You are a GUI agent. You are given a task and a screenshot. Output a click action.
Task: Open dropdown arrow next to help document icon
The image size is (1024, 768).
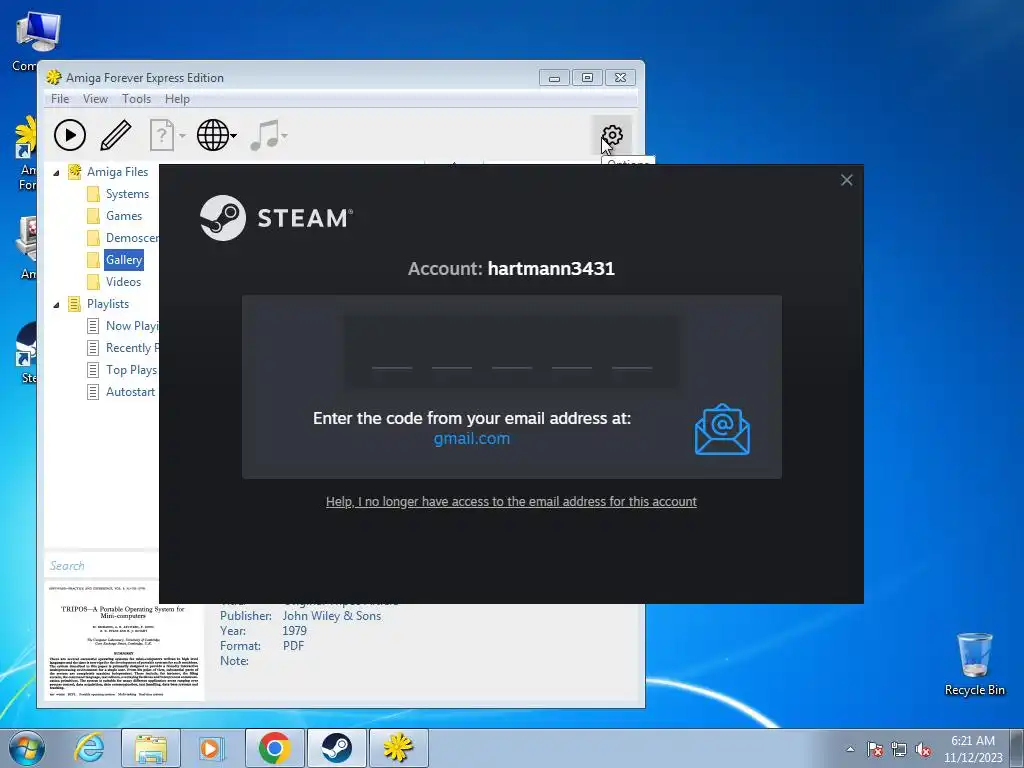(x=182, y=136)
